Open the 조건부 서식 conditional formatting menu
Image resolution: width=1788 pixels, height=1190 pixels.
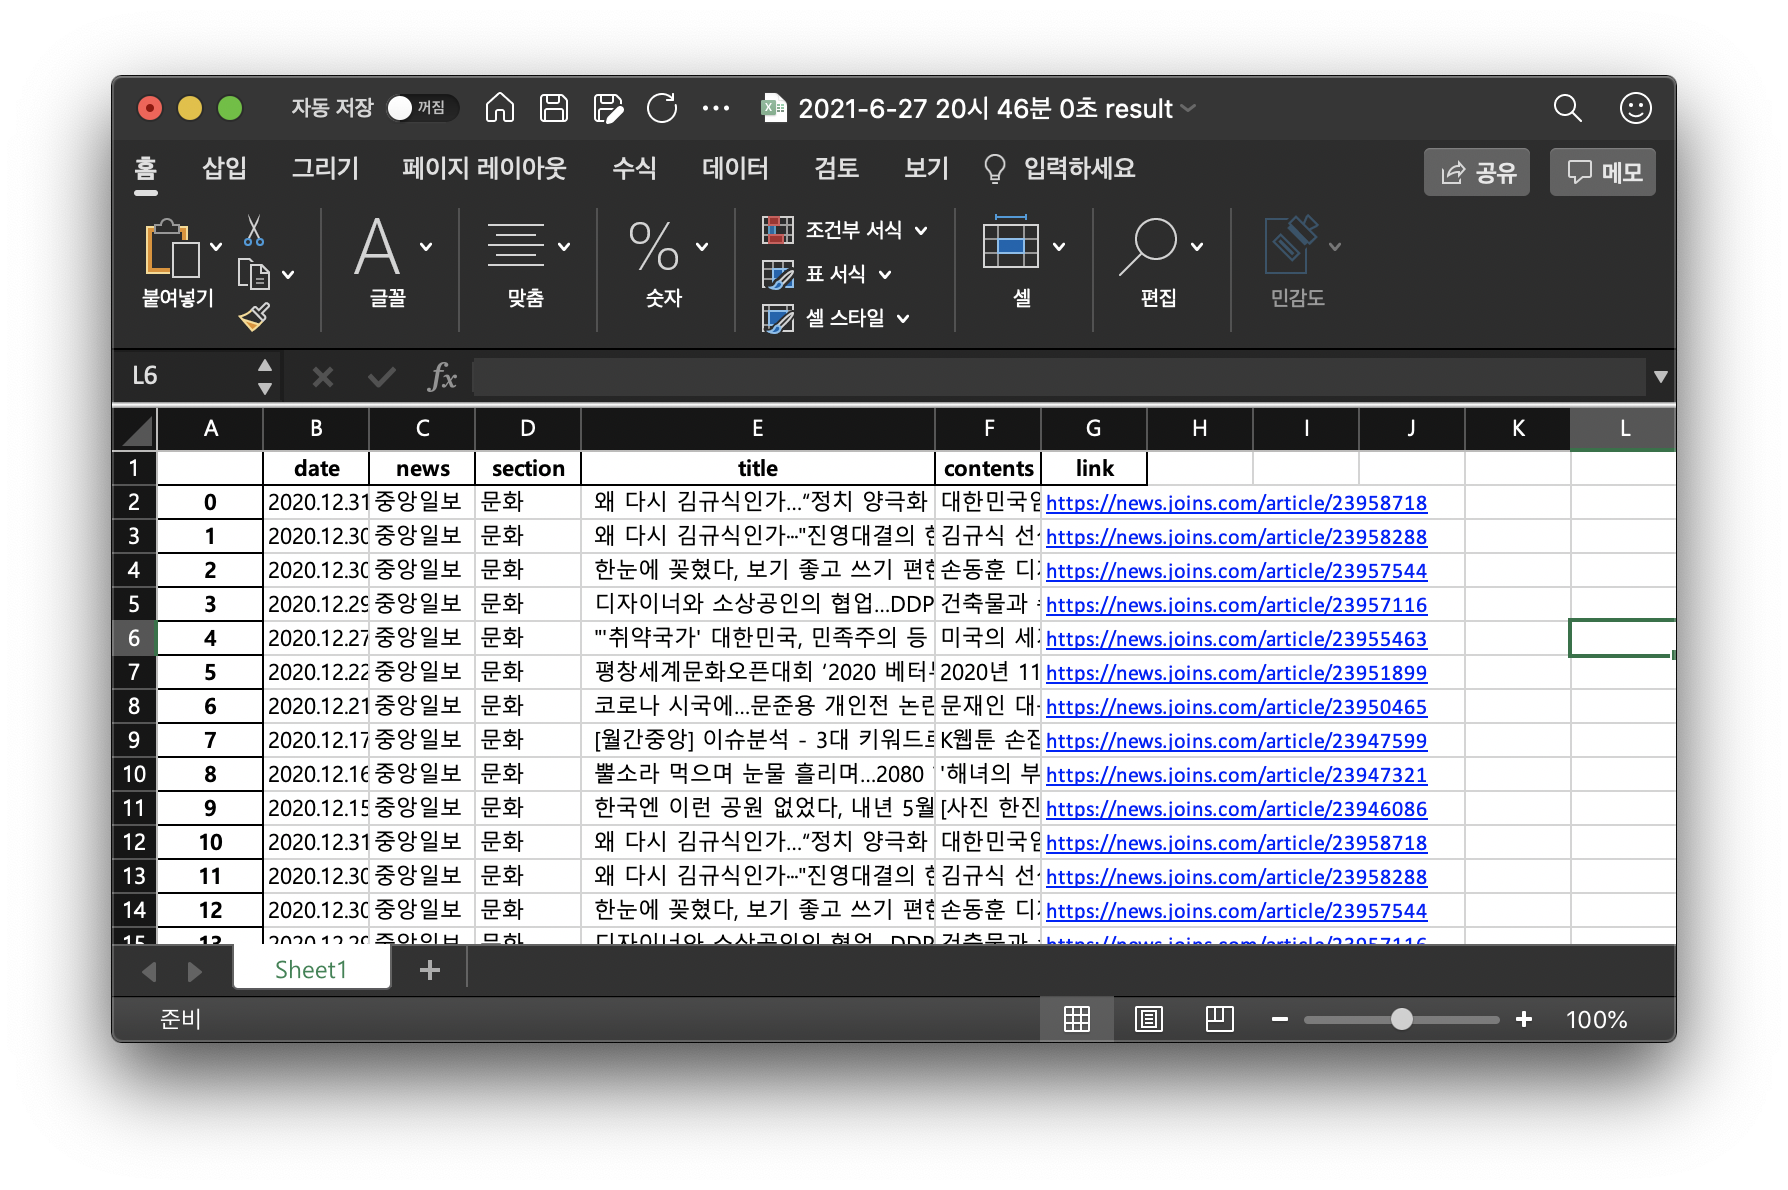click(x=845, y=230)
